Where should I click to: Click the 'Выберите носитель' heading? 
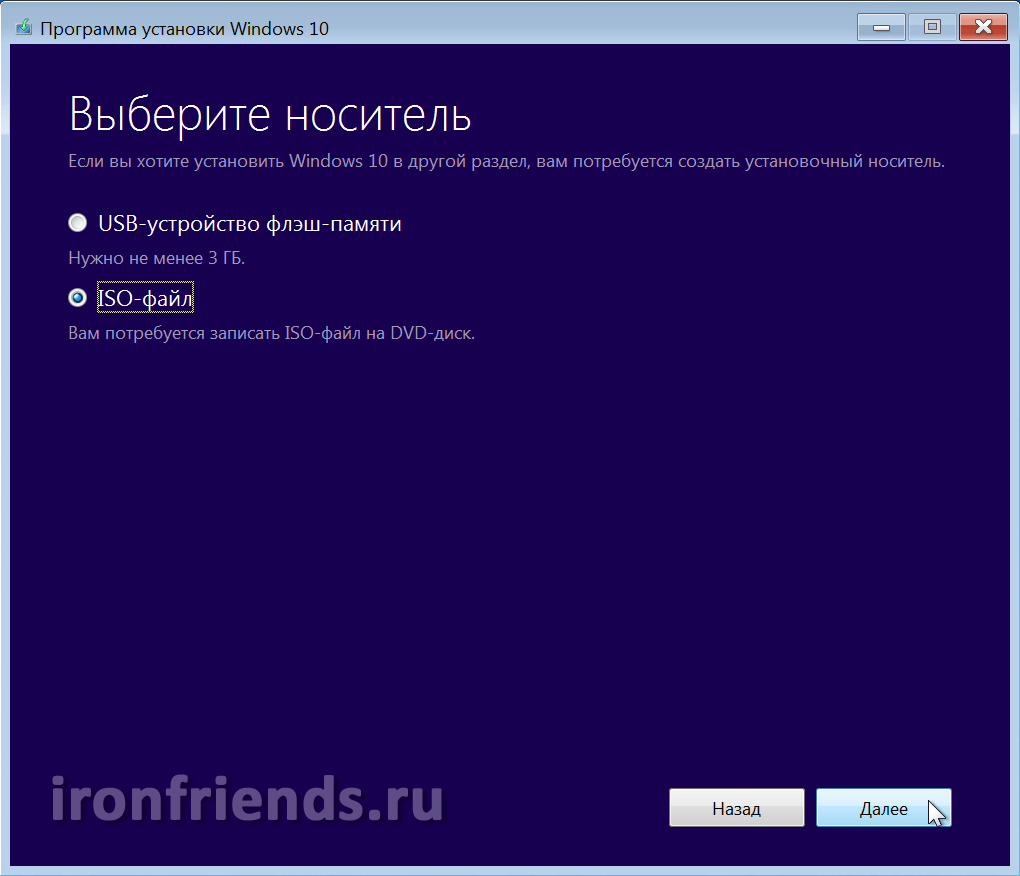click(x=270, y=114)
